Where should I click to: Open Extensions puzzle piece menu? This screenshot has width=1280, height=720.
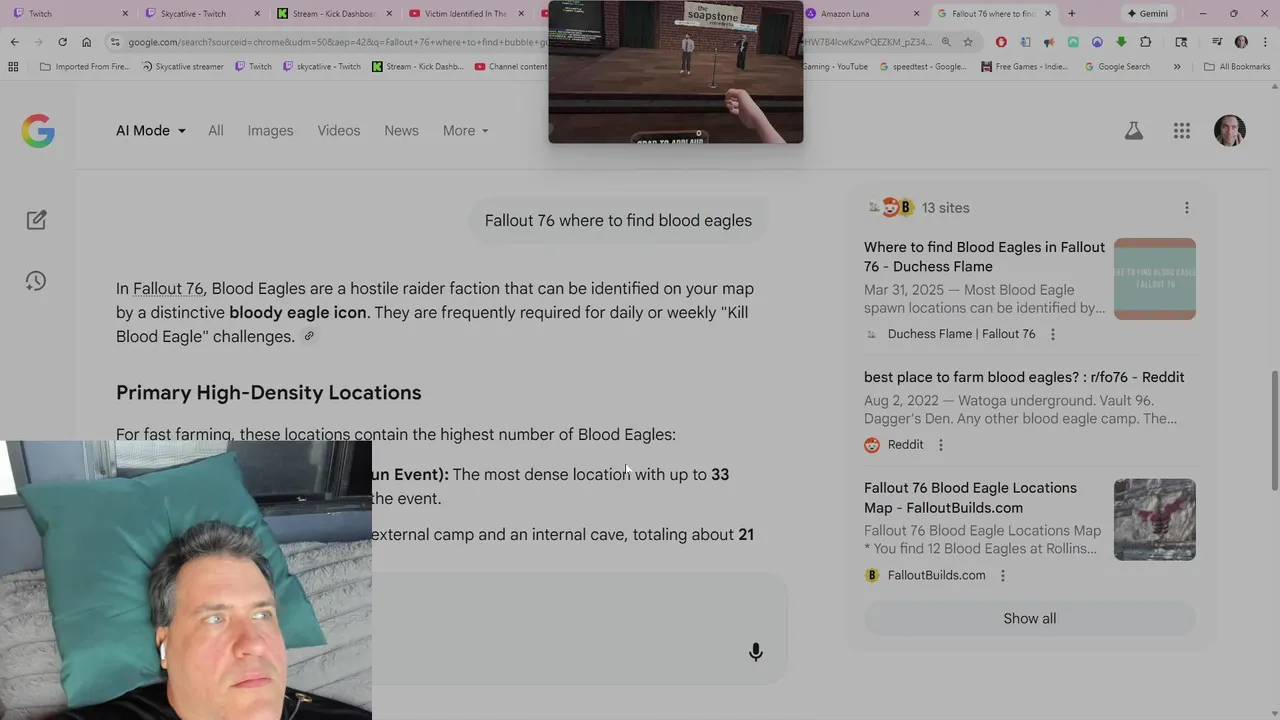pyautogui.click(x=1146, y=42)
